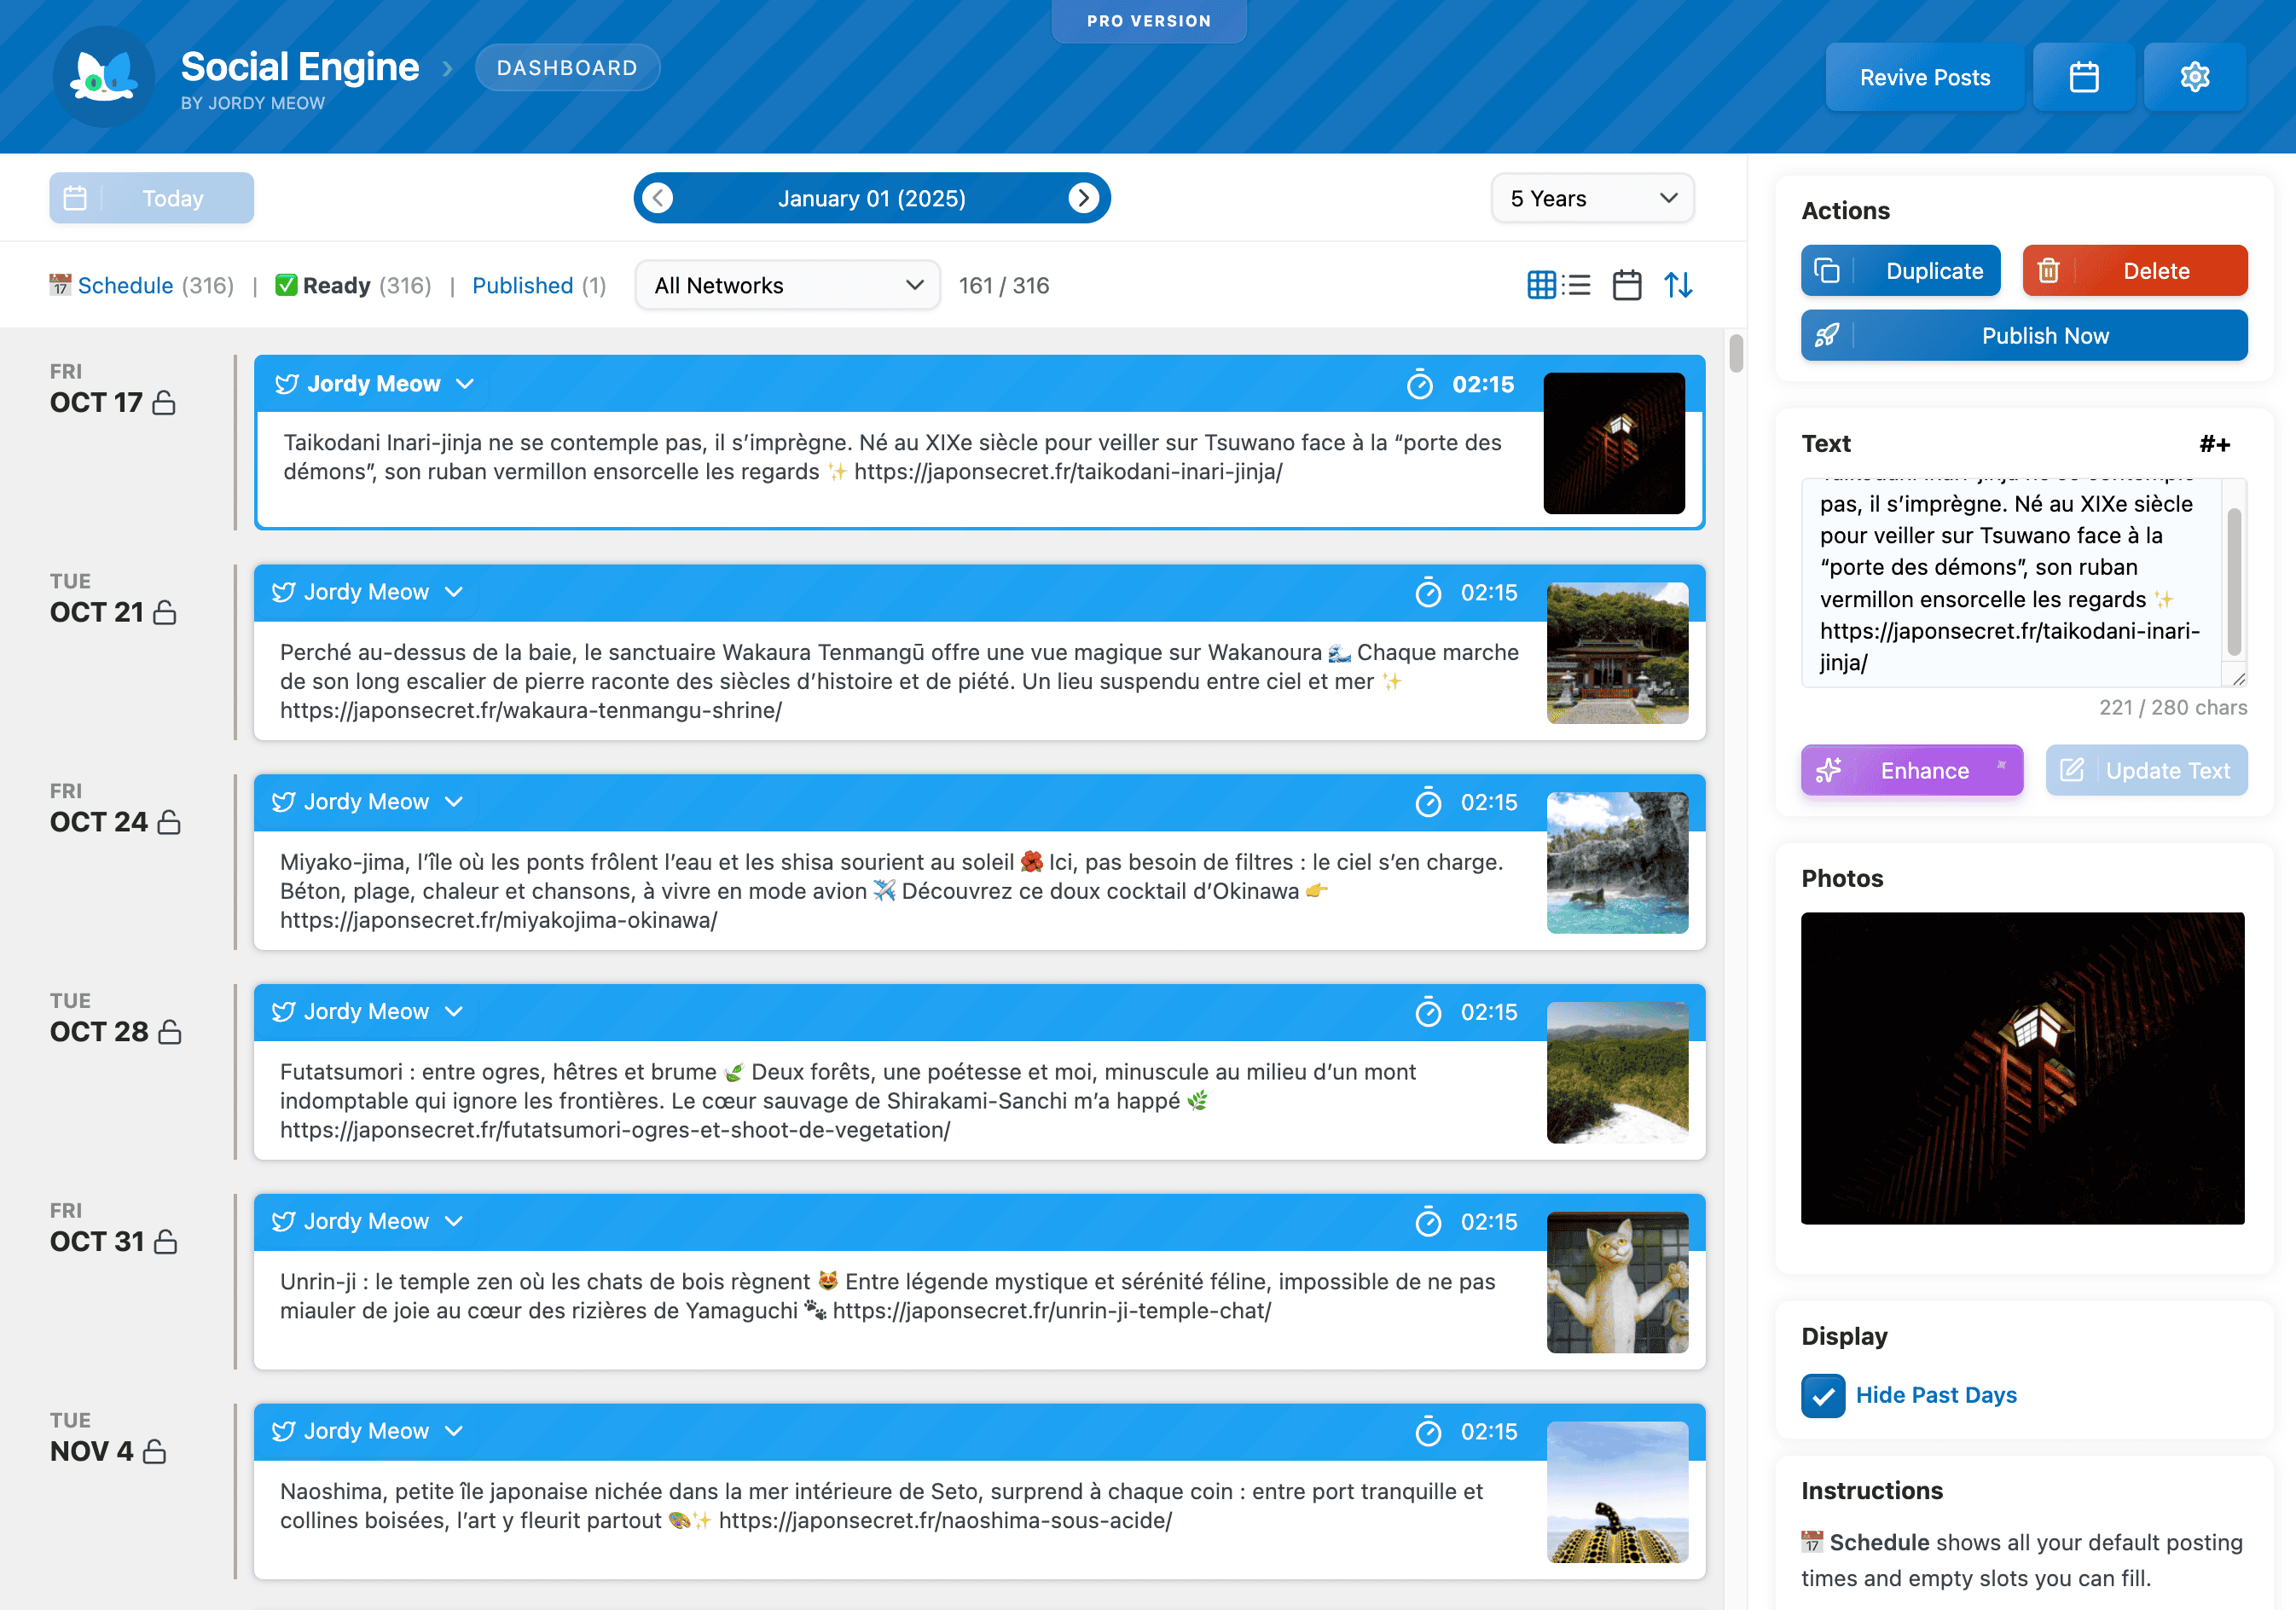Click the lantern photo in the Photos panel
The width and height of the screenshot is (2296, 1610).
[2023, 1069]
